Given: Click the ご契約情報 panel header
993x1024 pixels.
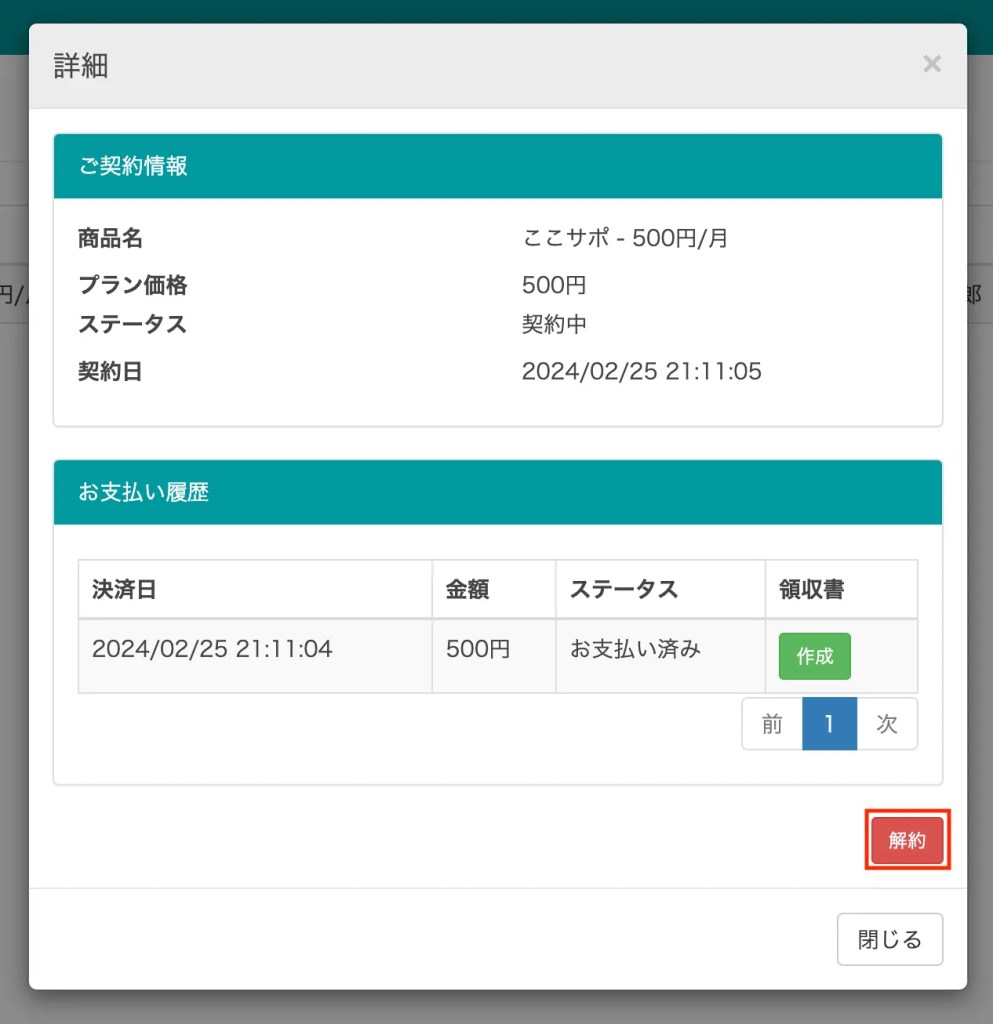Looking at the screenshot, I should pyautogui.click(x=497, y=166).
